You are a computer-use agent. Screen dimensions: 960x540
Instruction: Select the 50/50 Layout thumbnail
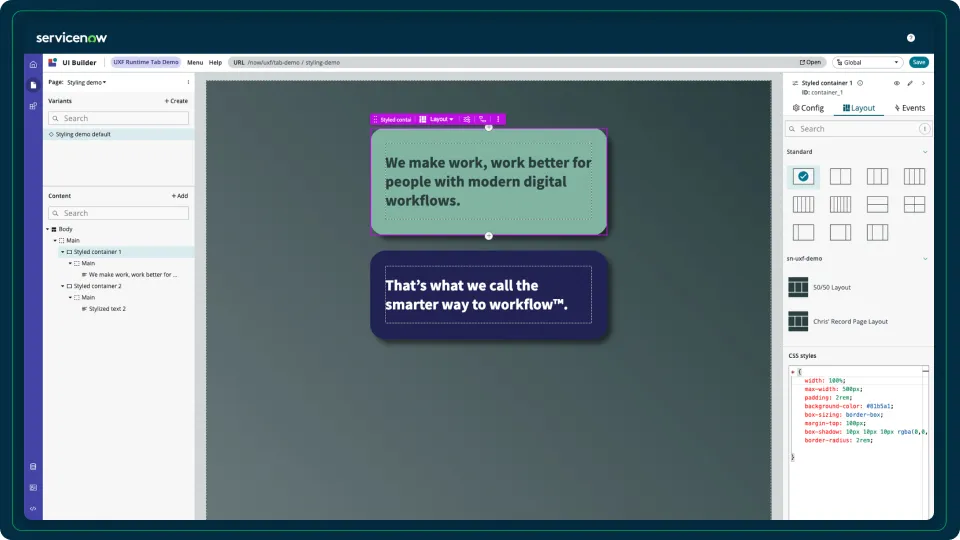coord(798,287)
